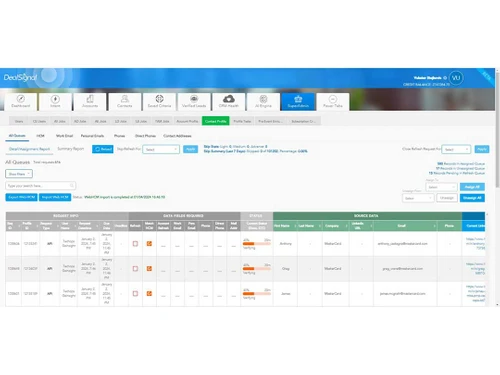Click the Unassign All button

472,198
